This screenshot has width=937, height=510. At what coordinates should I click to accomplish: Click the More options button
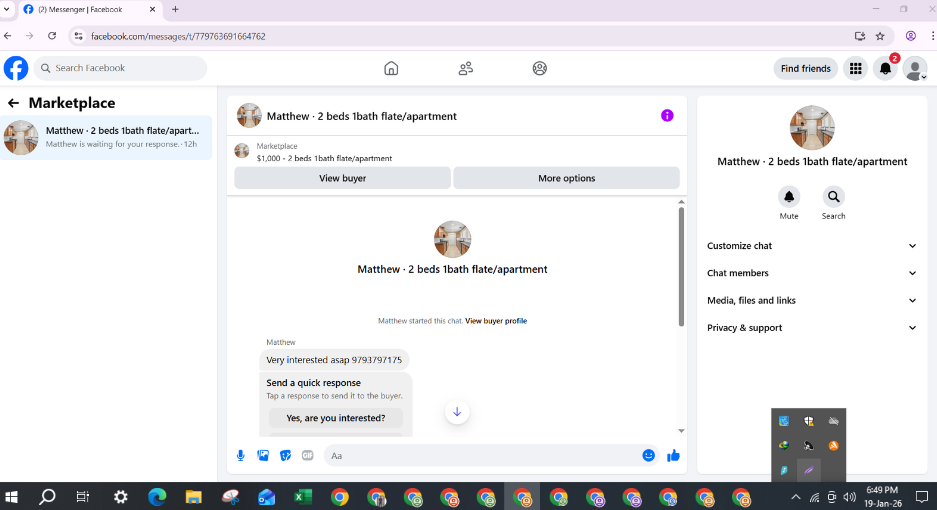pyautogui.click(x=567, y=178)
